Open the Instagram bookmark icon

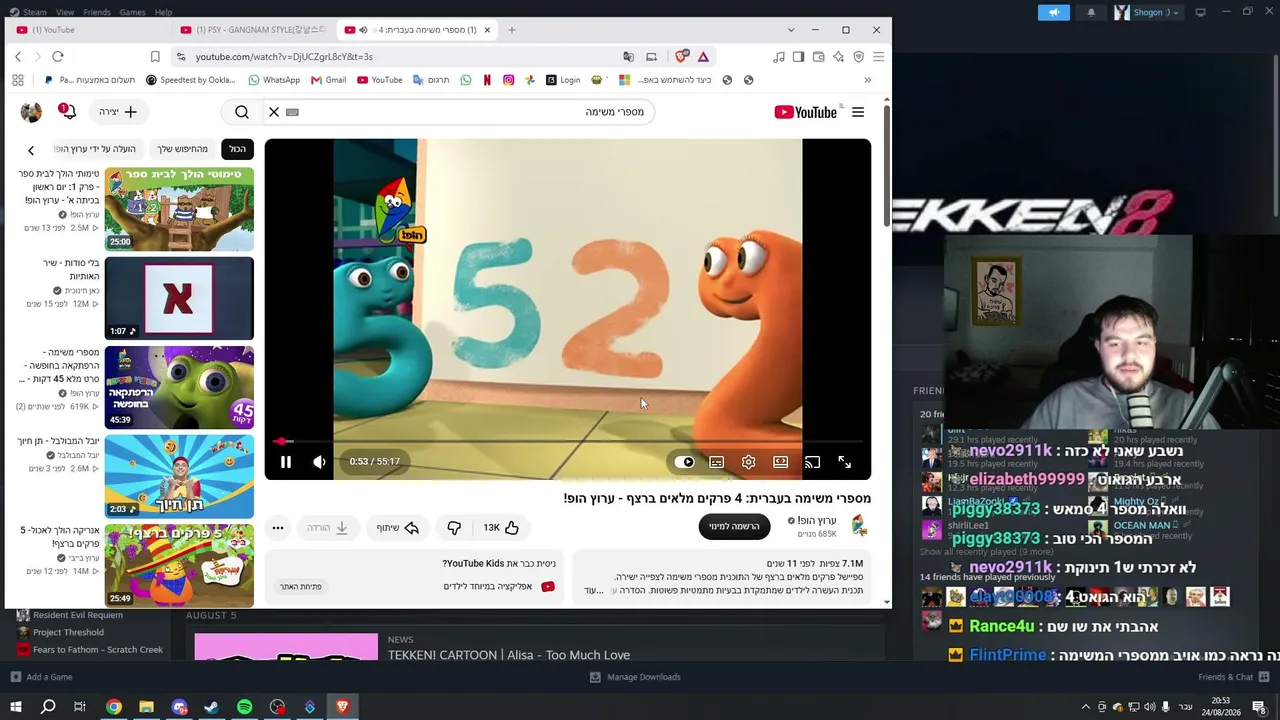(x=509, y=80)
